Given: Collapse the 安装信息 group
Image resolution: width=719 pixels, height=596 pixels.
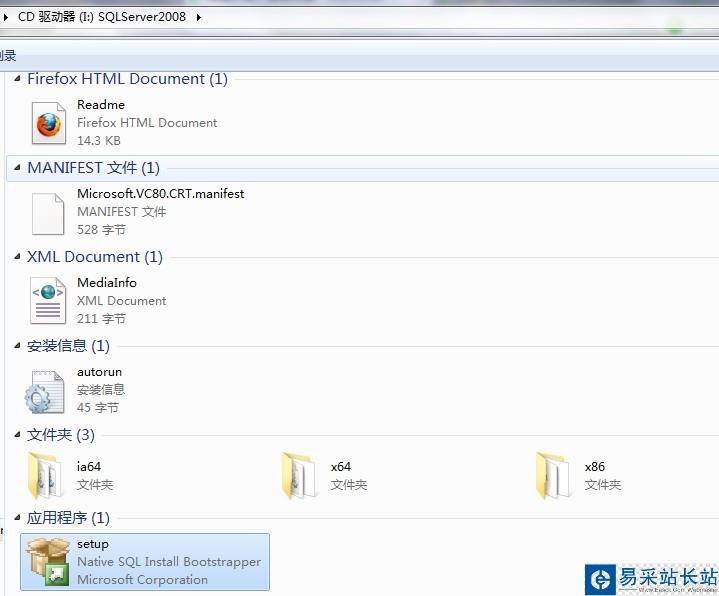Looking at the screenshot, I should point(17,345).
